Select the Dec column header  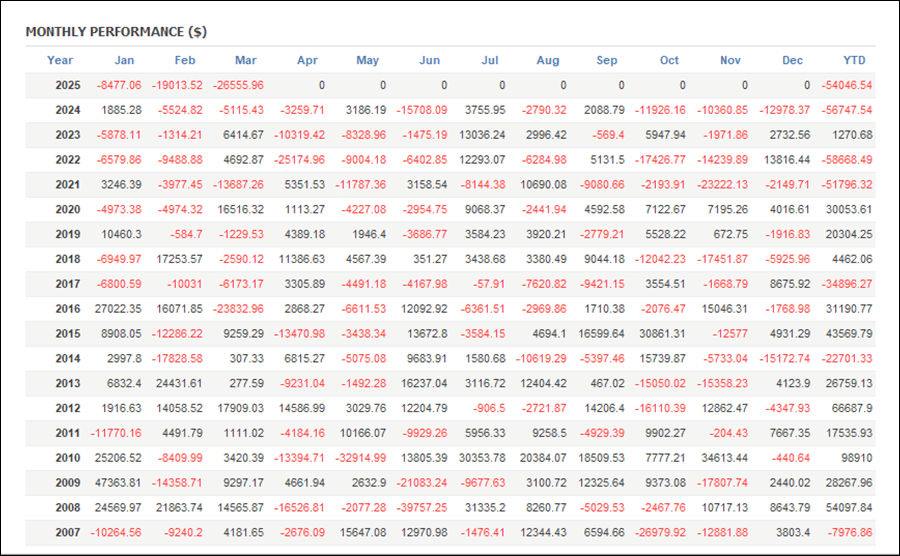click(x=792, y=60)
